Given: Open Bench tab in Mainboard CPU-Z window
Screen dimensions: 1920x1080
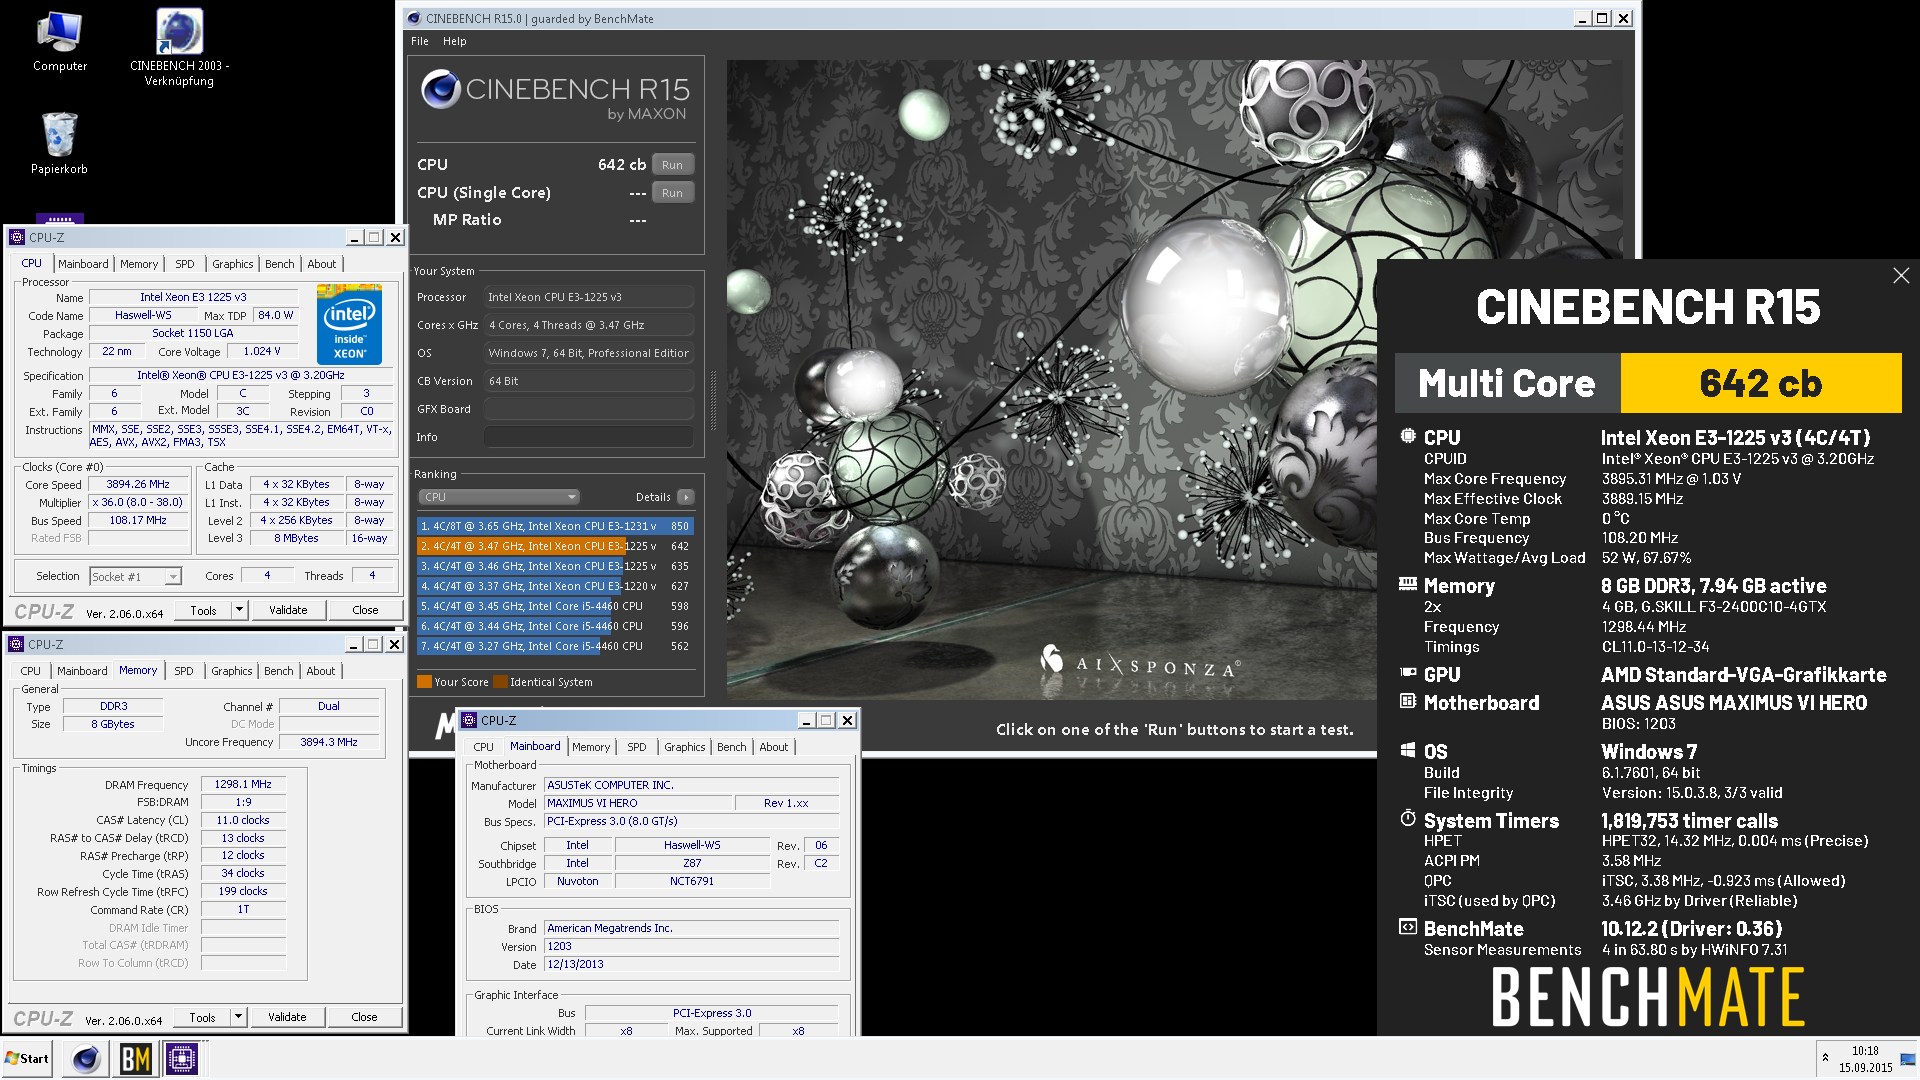Looking at the screenshot, I should (732, 747).
